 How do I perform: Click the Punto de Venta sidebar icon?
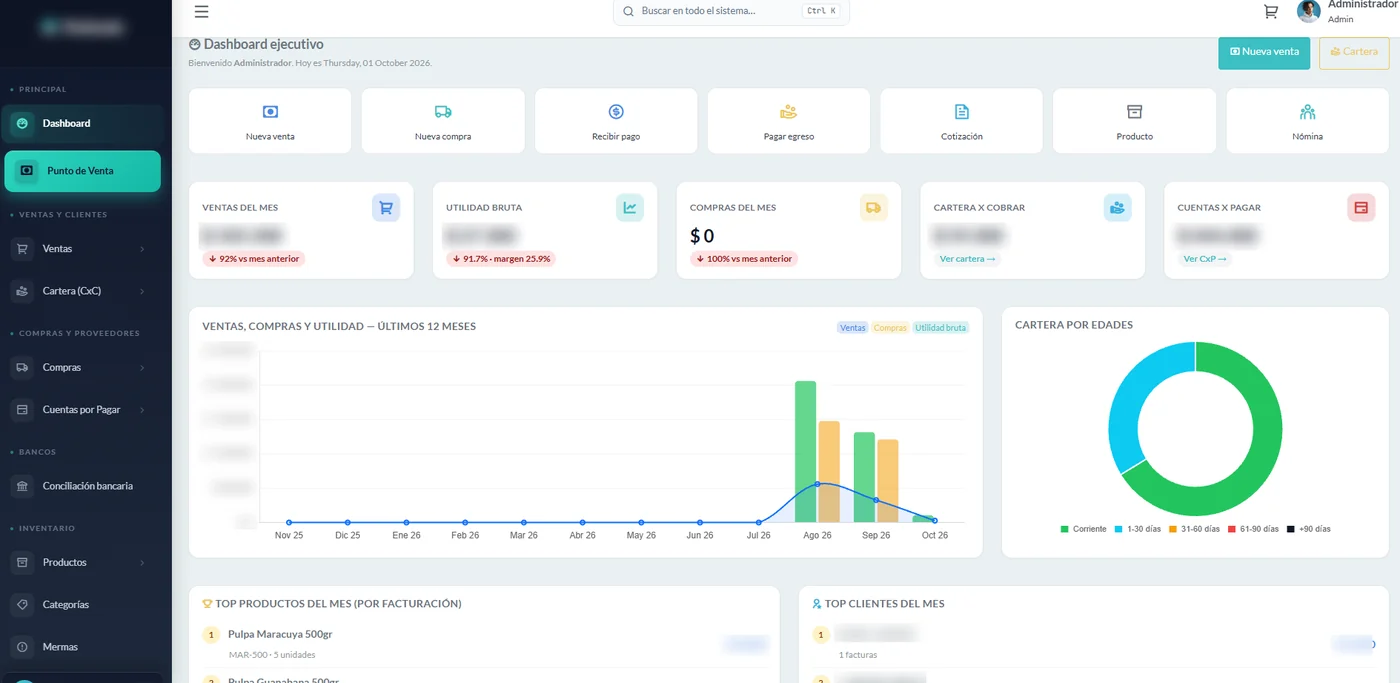[27, 171]
